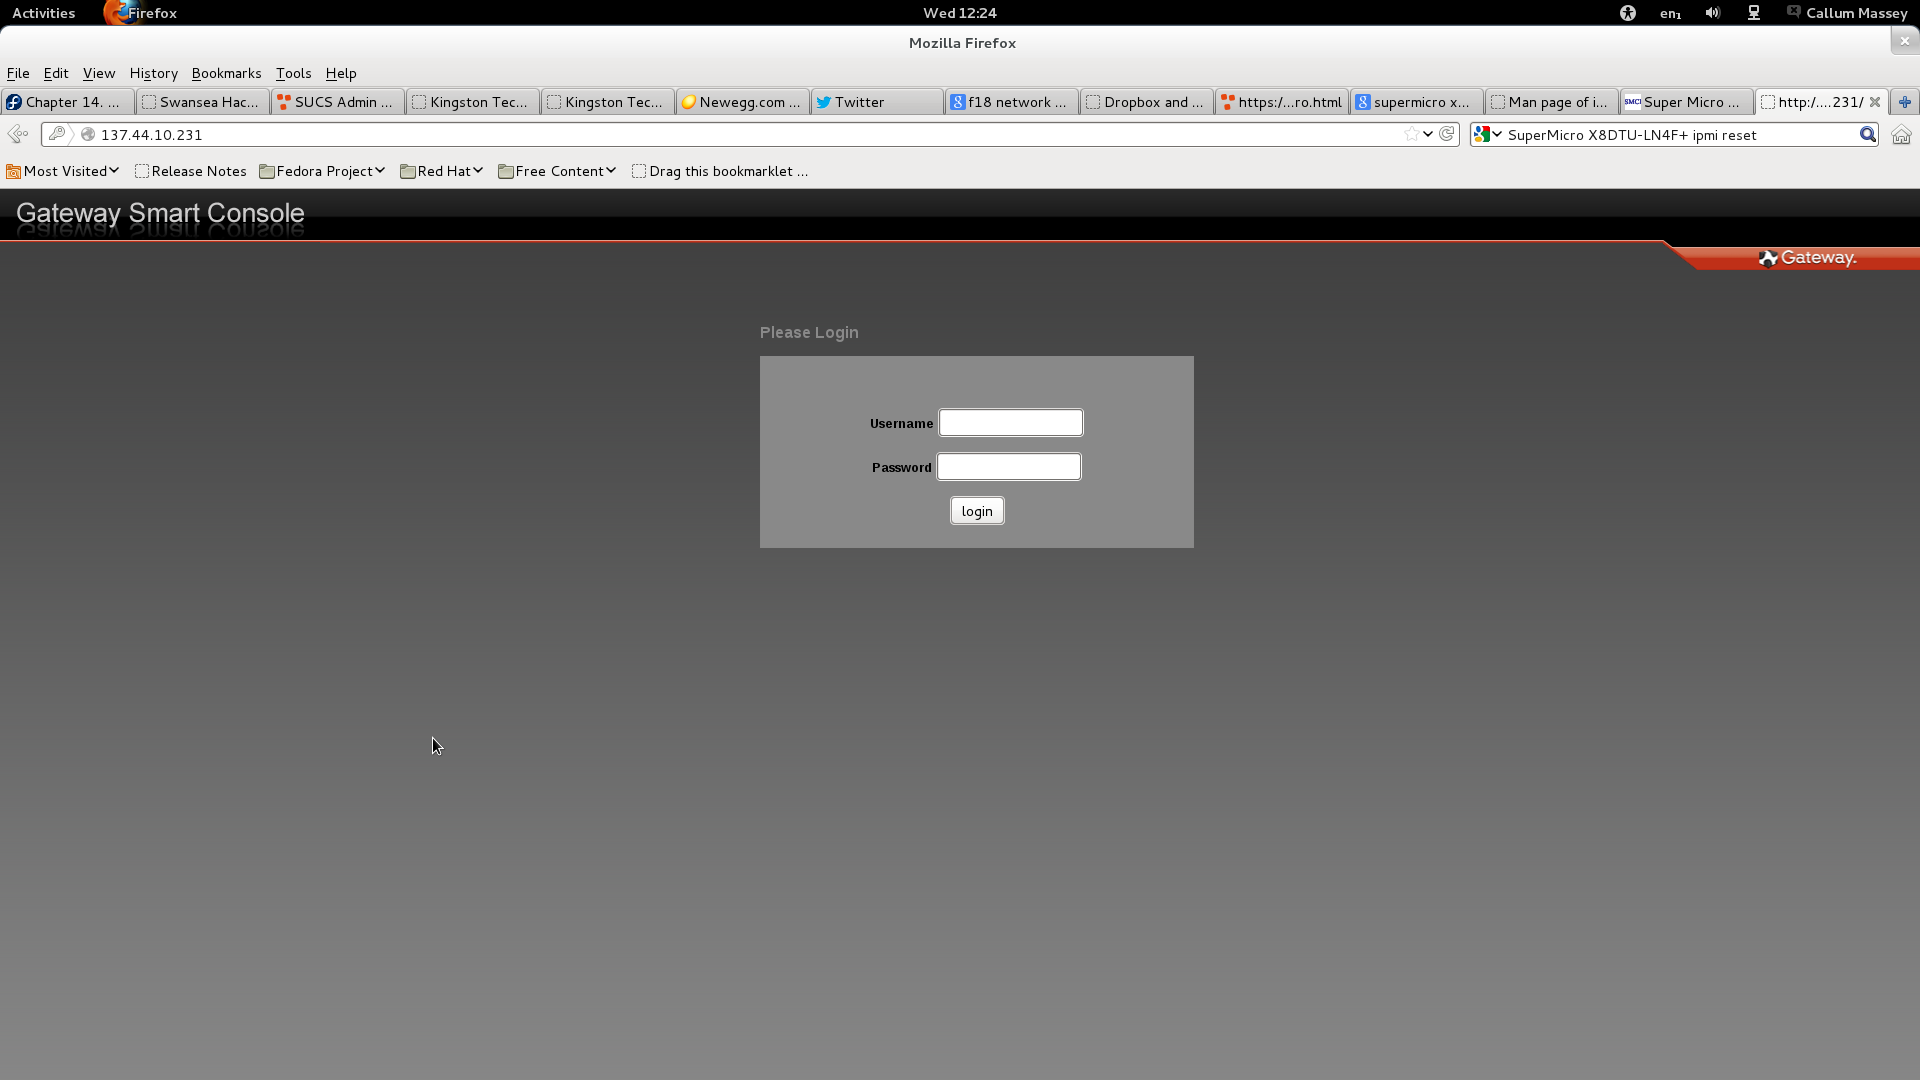
Task: Open the Edit menu
Action: (56, 73)
